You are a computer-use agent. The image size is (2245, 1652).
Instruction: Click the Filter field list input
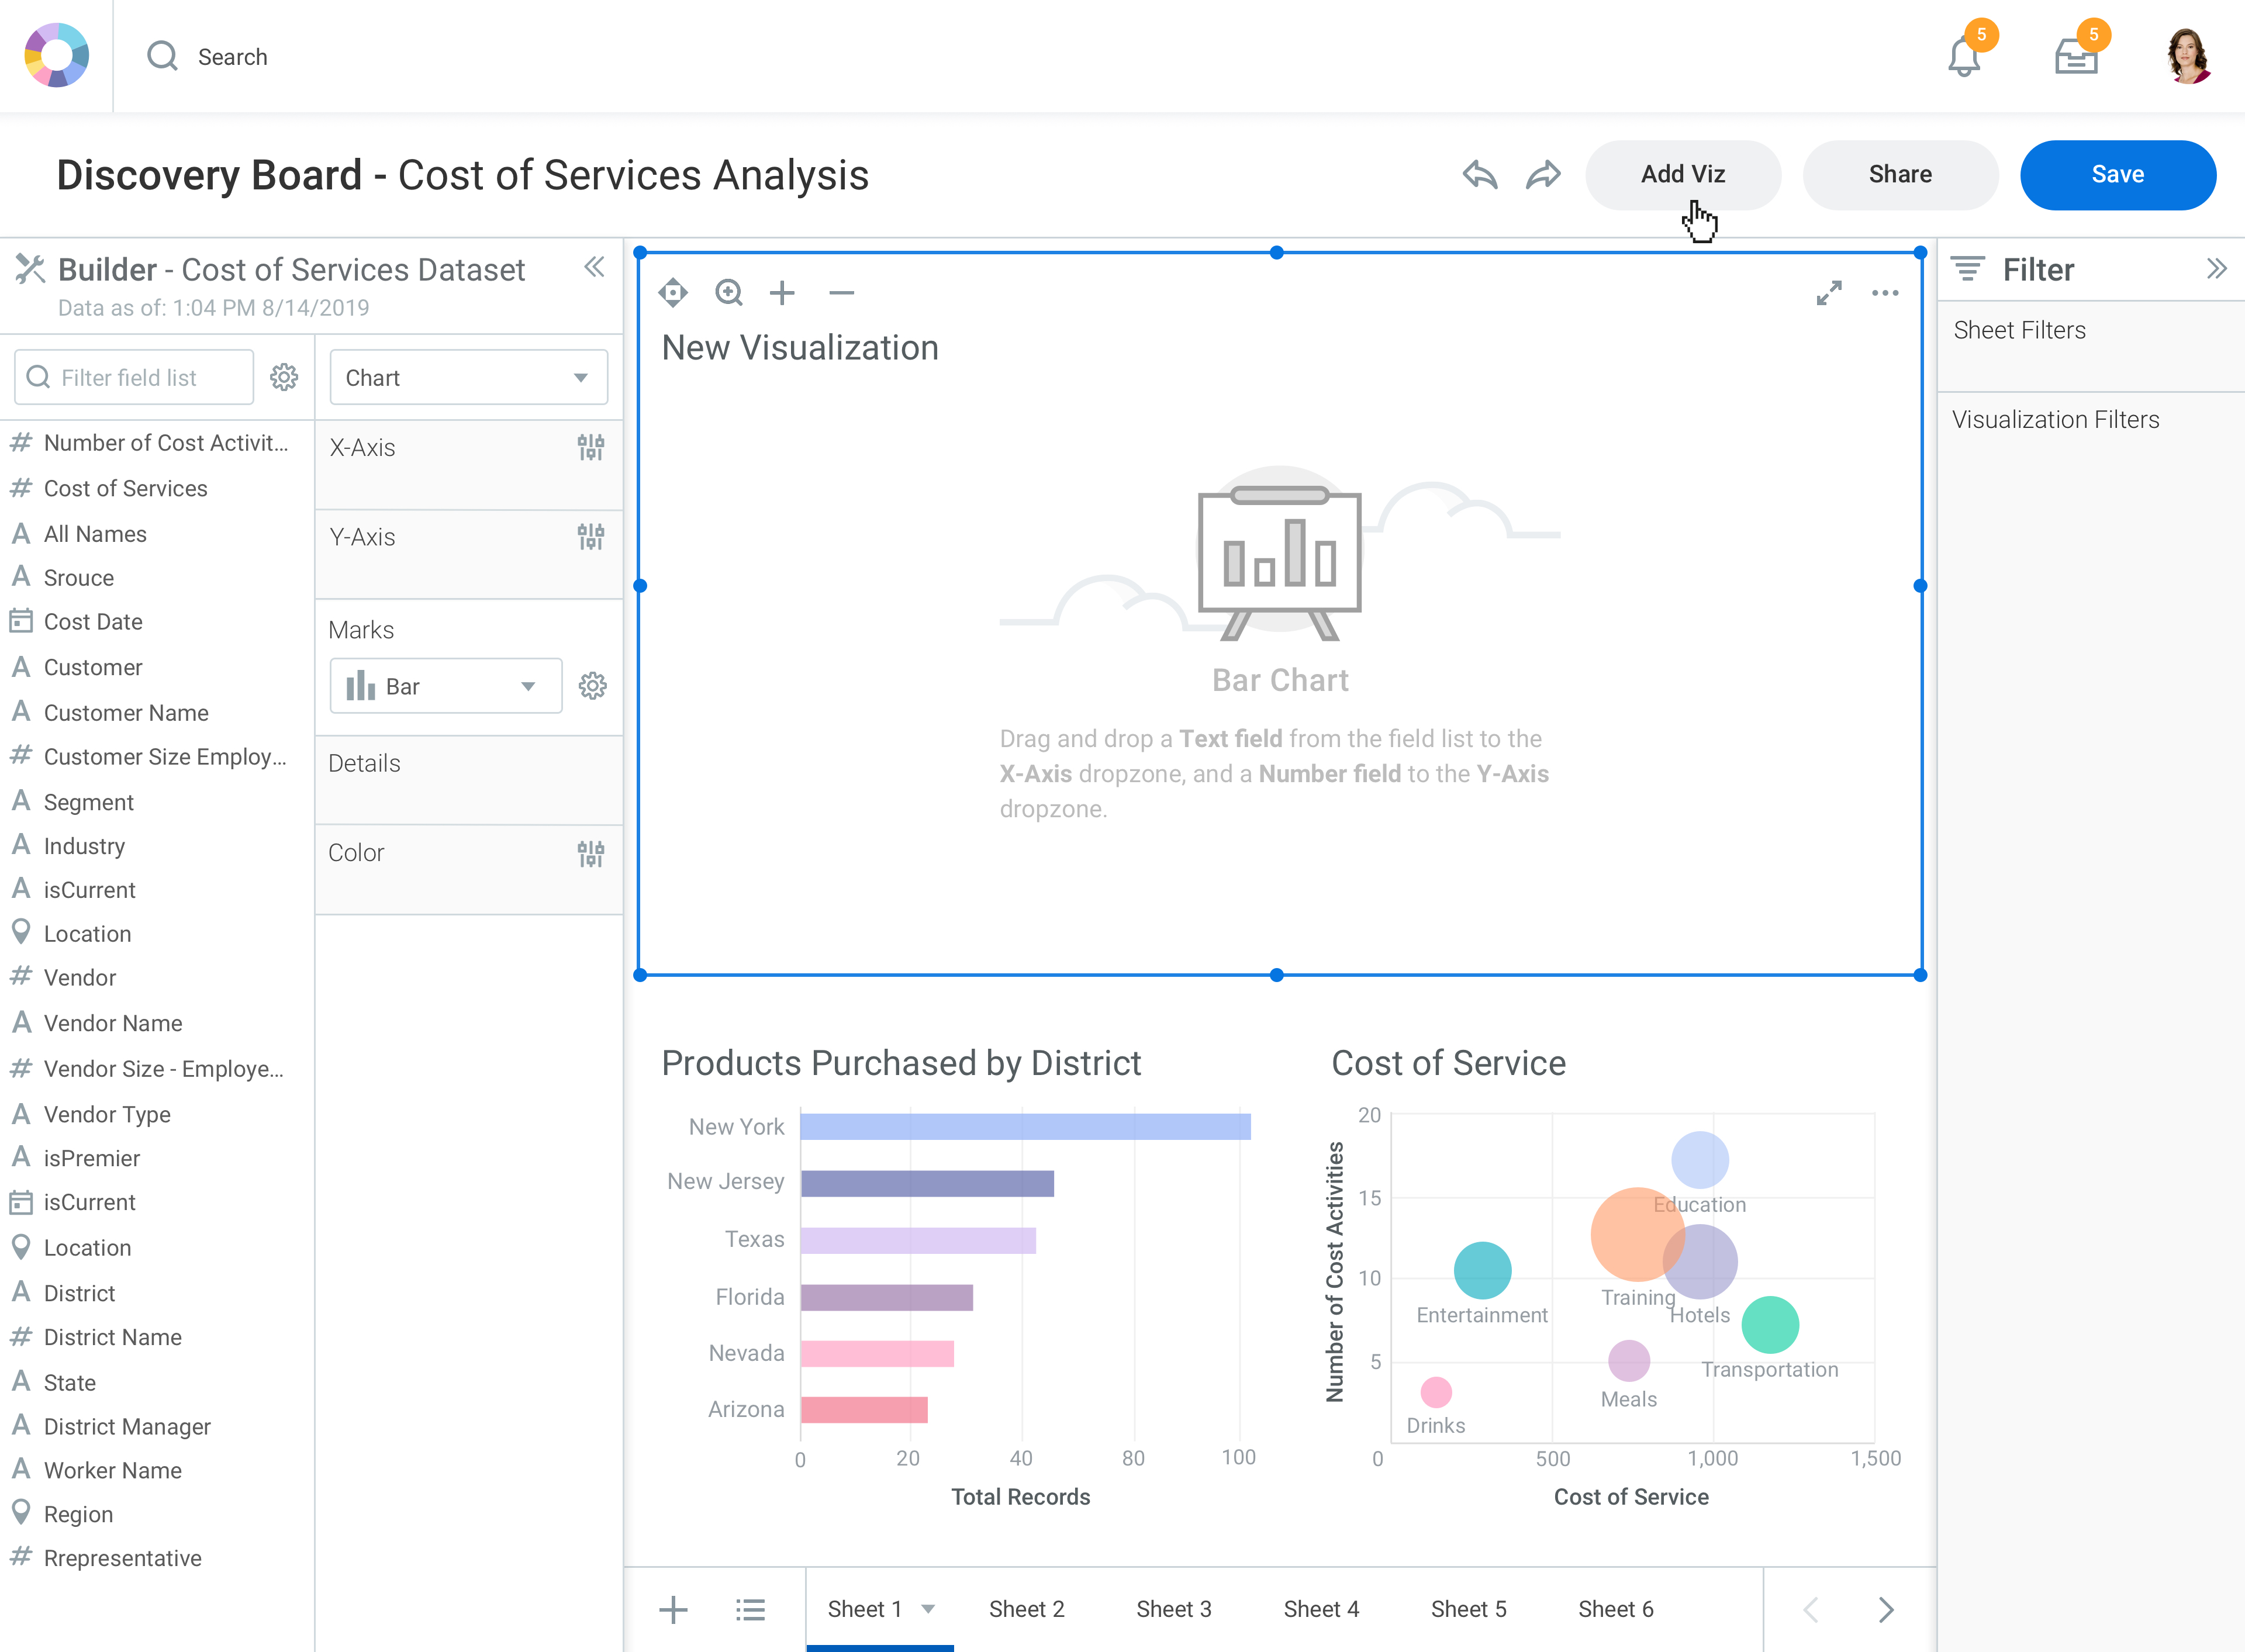pyautogui.click(x=135, y=377)
